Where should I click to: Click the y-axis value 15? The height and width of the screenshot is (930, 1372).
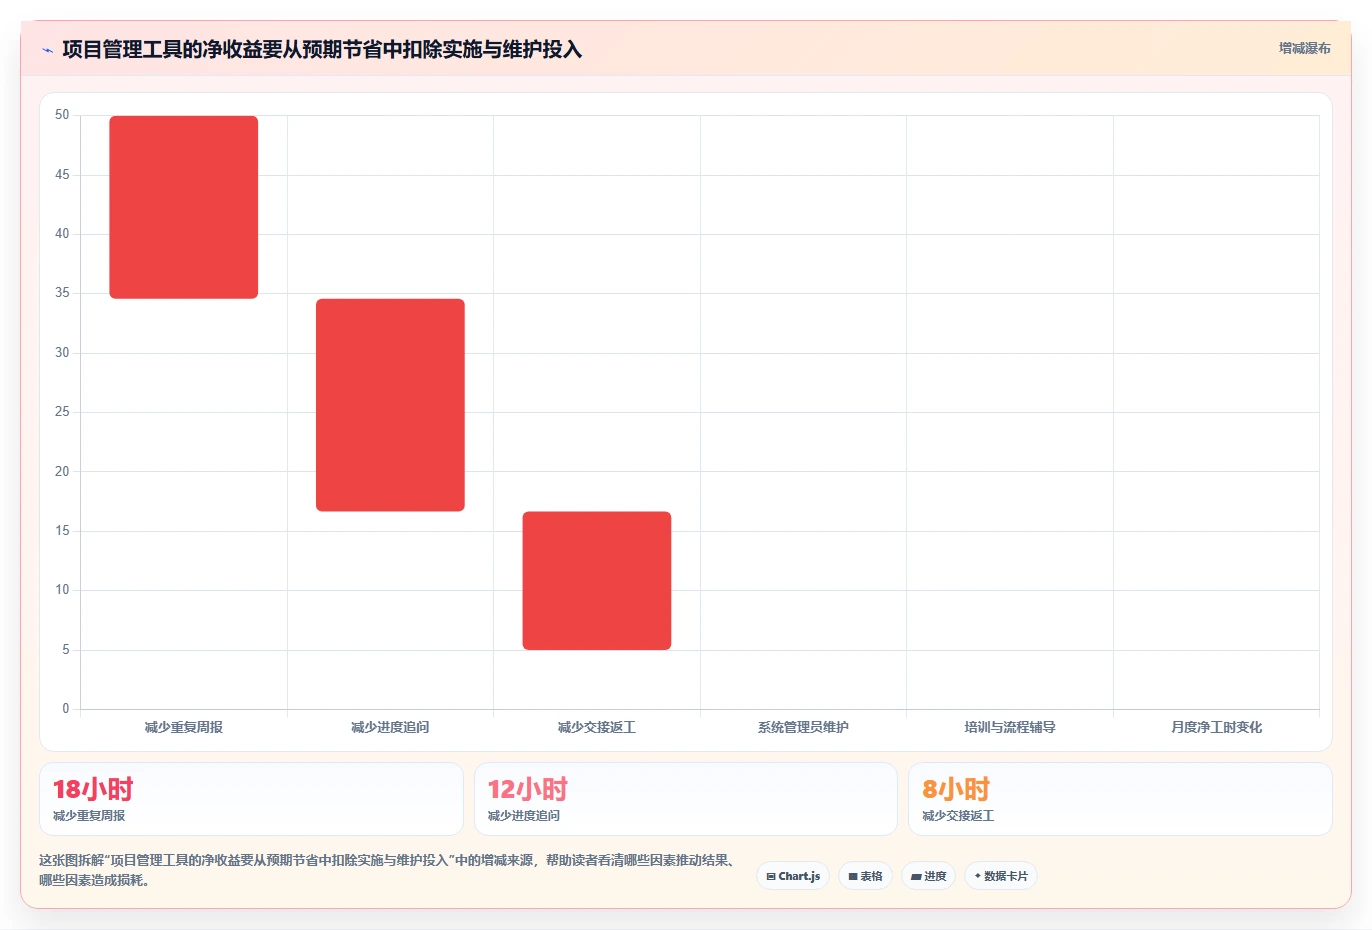tap(62, 531)
